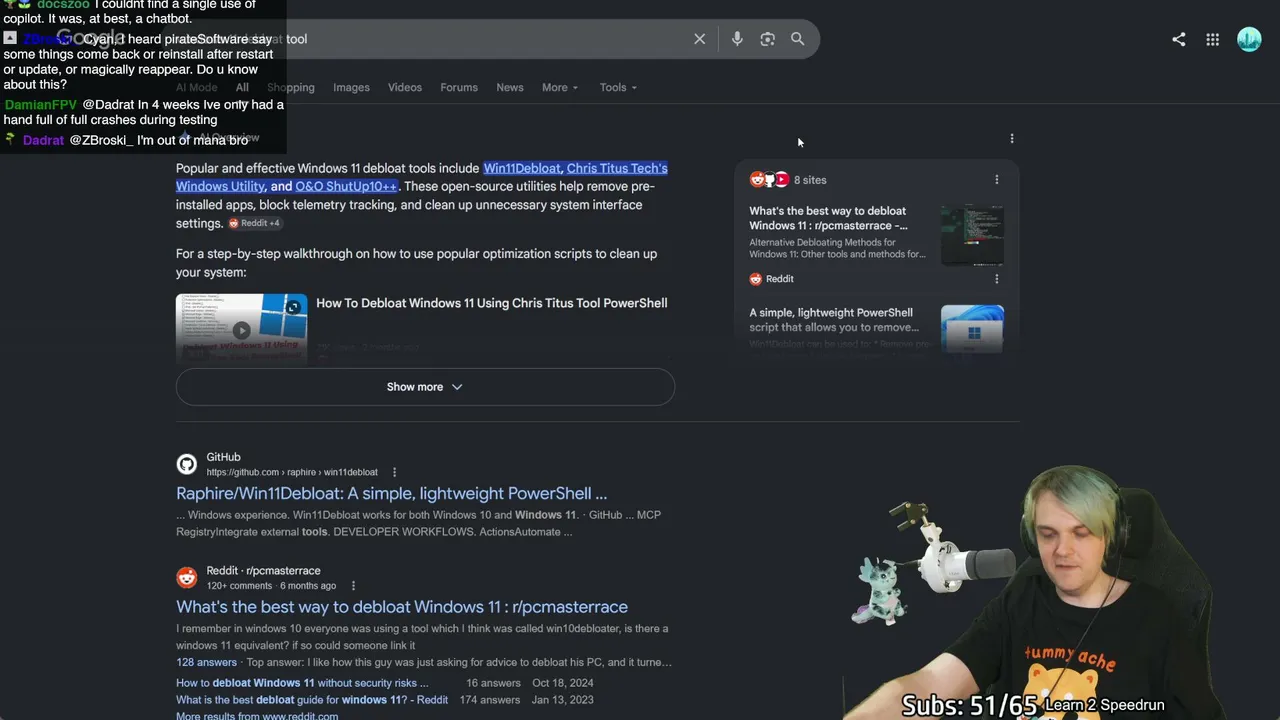Open three-dot menu beside GitHub result URL
1280x720 pixels.
[x=394, y=472]
